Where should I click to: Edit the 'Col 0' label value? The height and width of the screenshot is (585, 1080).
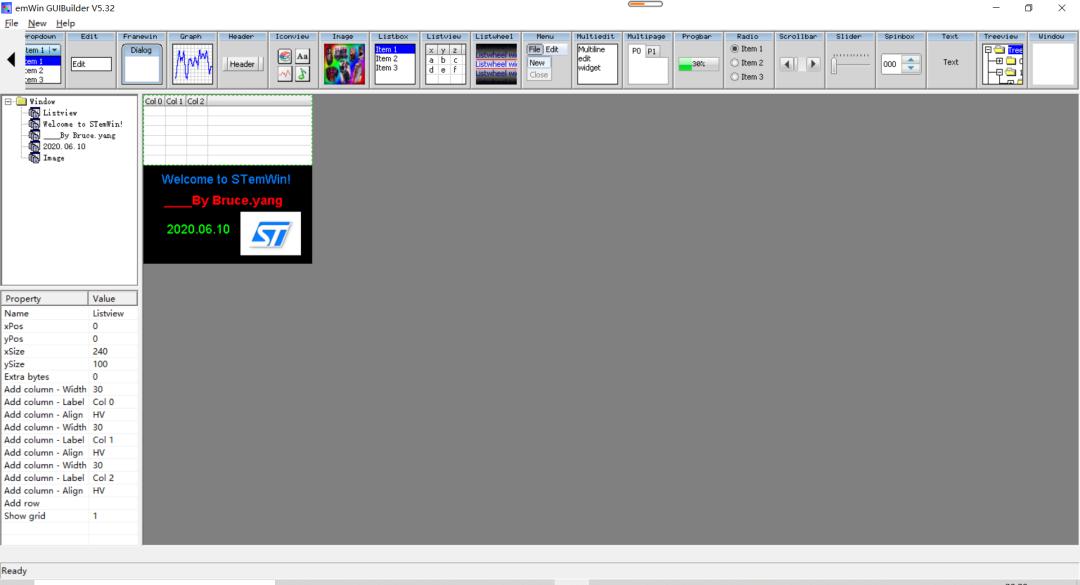(x=114, y=402)
